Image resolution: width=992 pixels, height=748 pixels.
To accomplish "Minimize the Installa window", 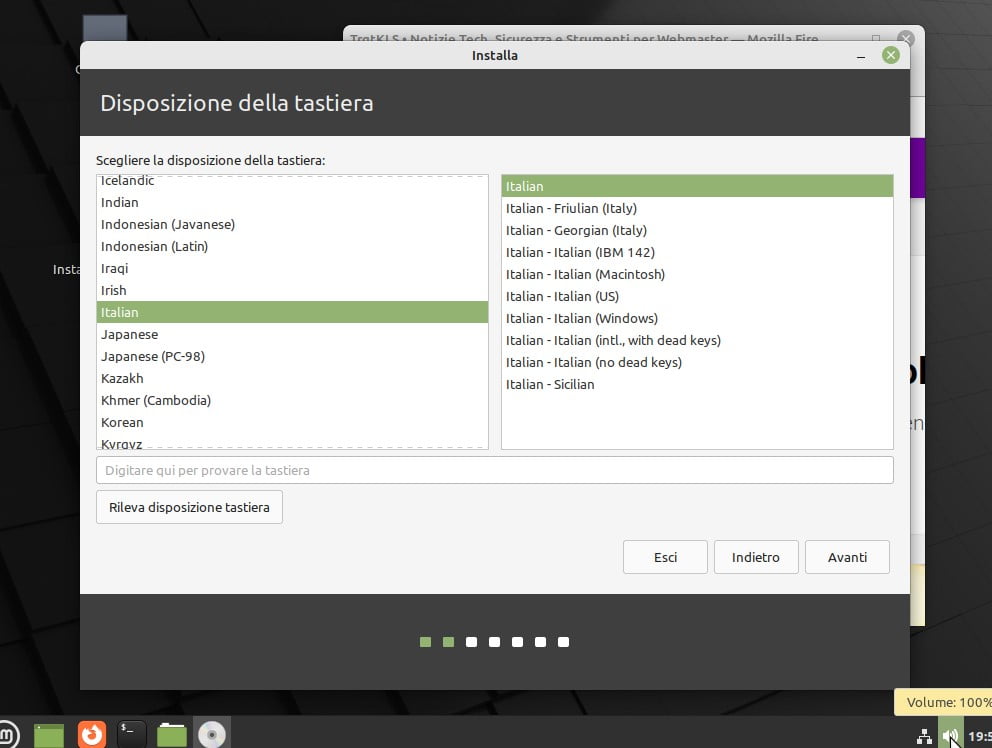I will (x=861, y=56).
